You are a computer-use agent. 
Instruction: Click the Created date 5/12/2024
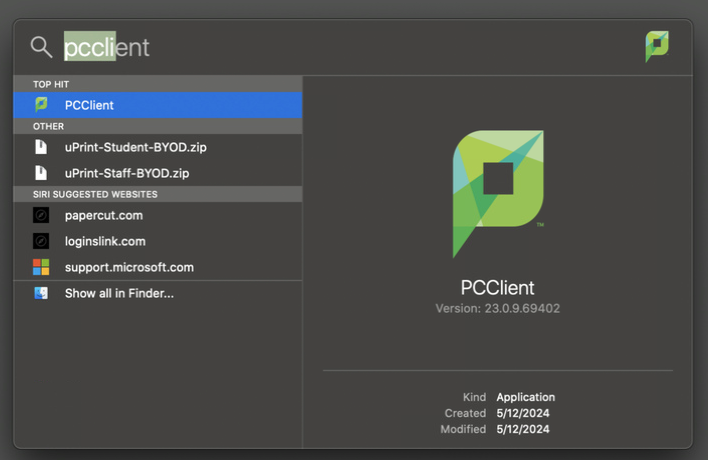[x=523, y=413]
